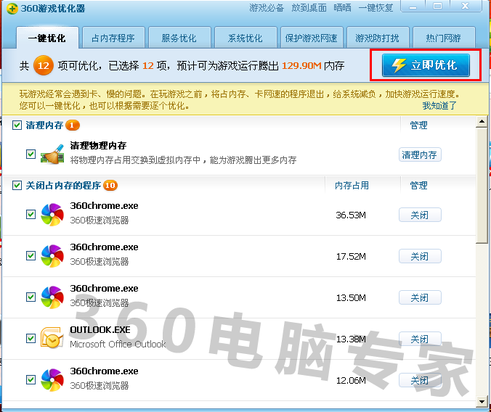Click the 内存占用 column header
Image resolution: width=491 pixels, height=412 pixels.
pyautogui.click(x=352, y=185)
